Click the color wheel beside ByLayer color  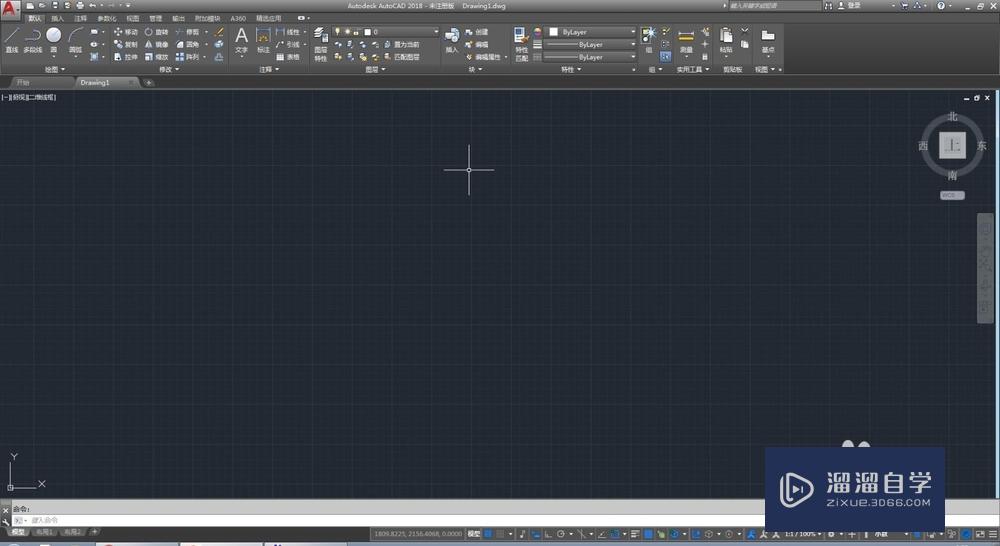[537, 32]
